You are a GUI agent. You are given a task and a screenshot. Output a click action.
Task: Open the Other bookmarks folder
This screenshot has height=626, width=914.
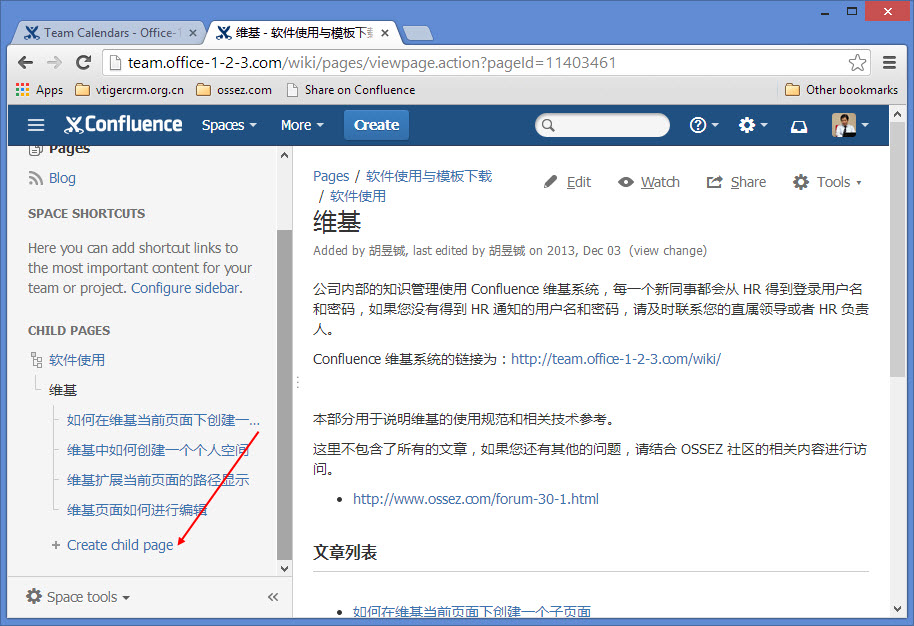pyautogui.click(x=841, y=90)
